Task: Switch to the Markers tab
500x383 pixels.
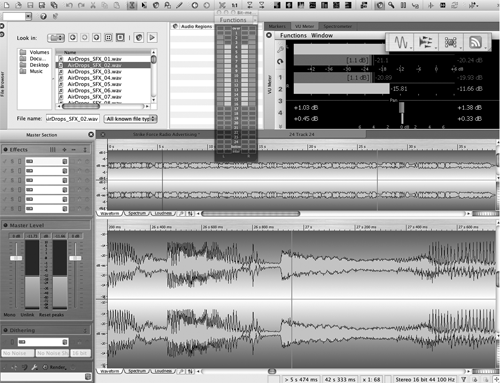Action: [277, 26]
